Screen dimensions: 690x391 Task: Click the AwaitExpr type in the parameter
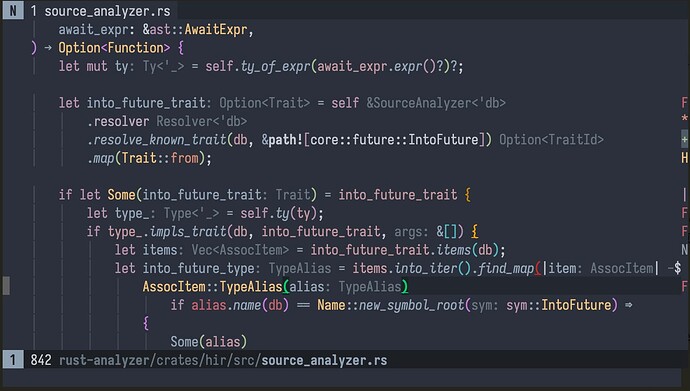click(216, 29)
